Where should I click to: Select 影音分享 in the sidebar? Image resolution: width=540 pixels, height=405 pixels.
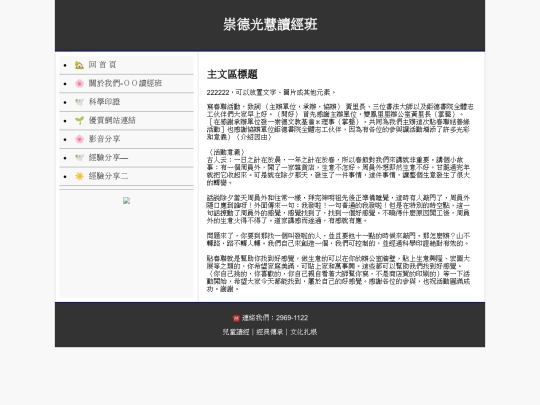coord(104,139)
